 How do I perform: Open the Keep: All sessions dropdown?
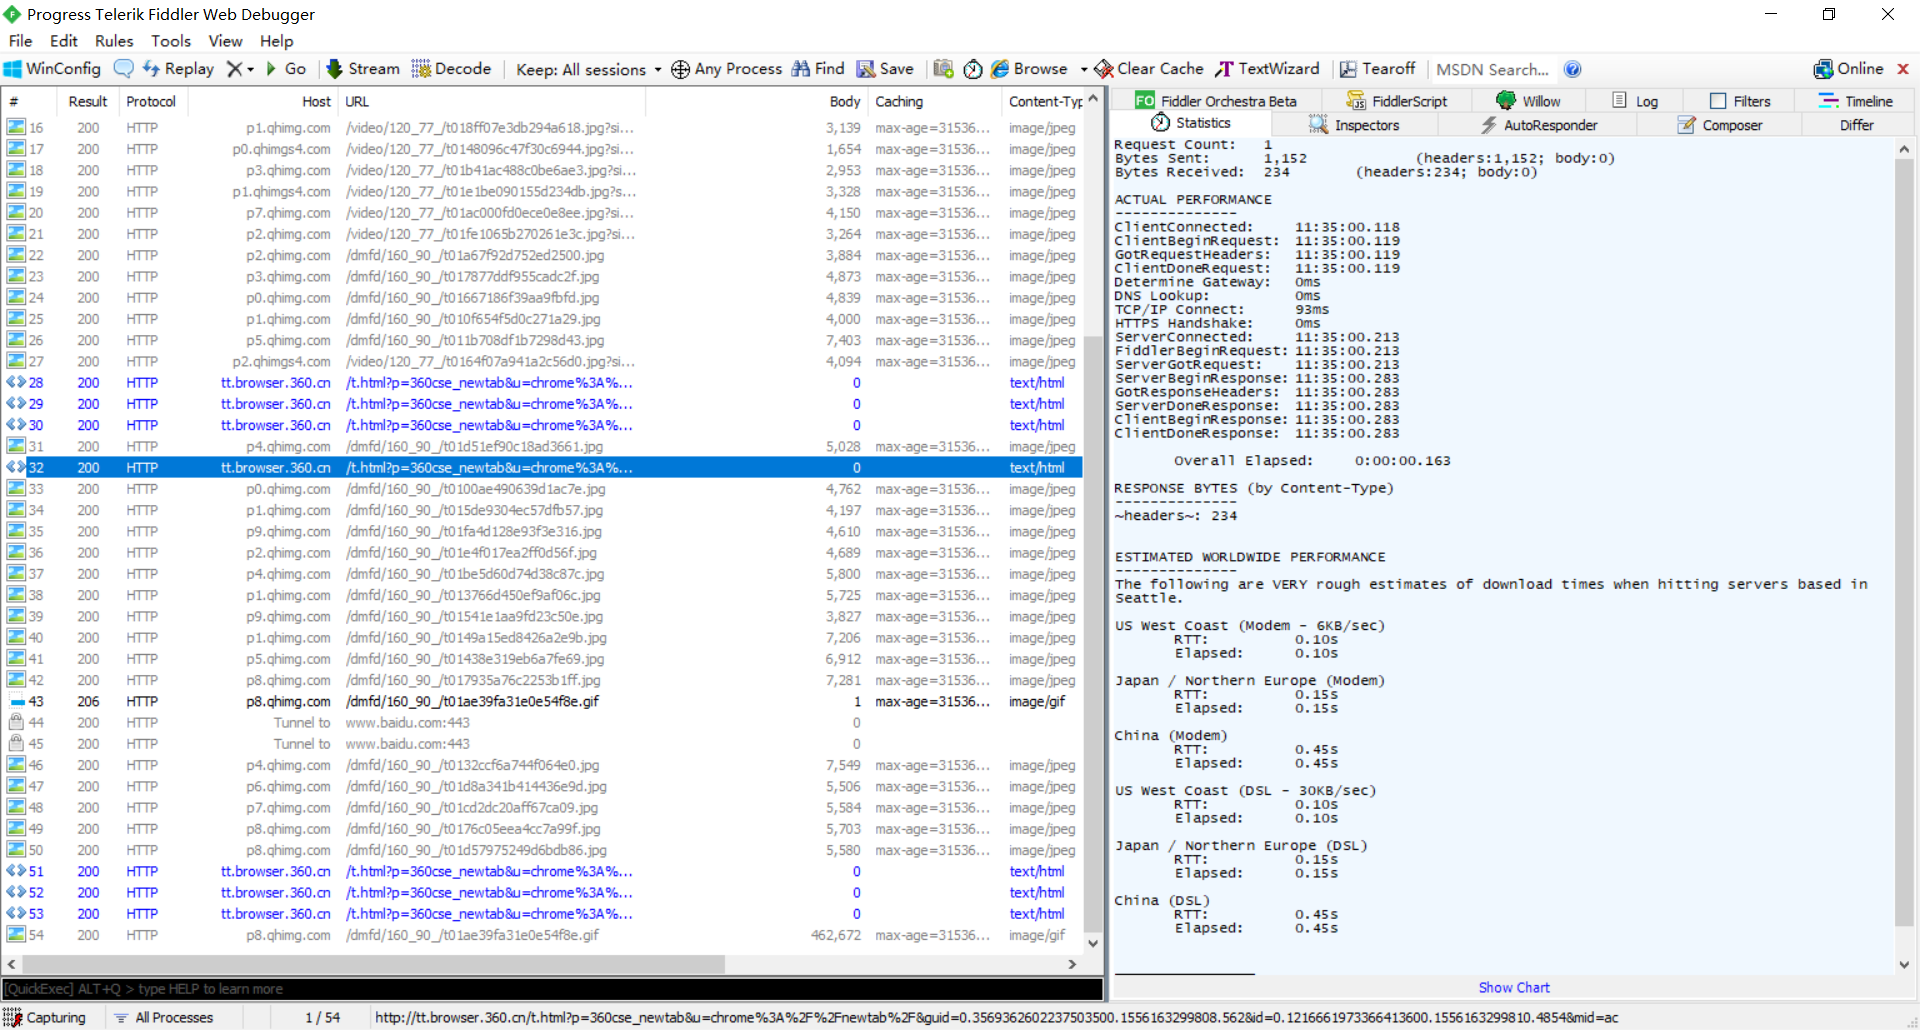pos(588,69)
